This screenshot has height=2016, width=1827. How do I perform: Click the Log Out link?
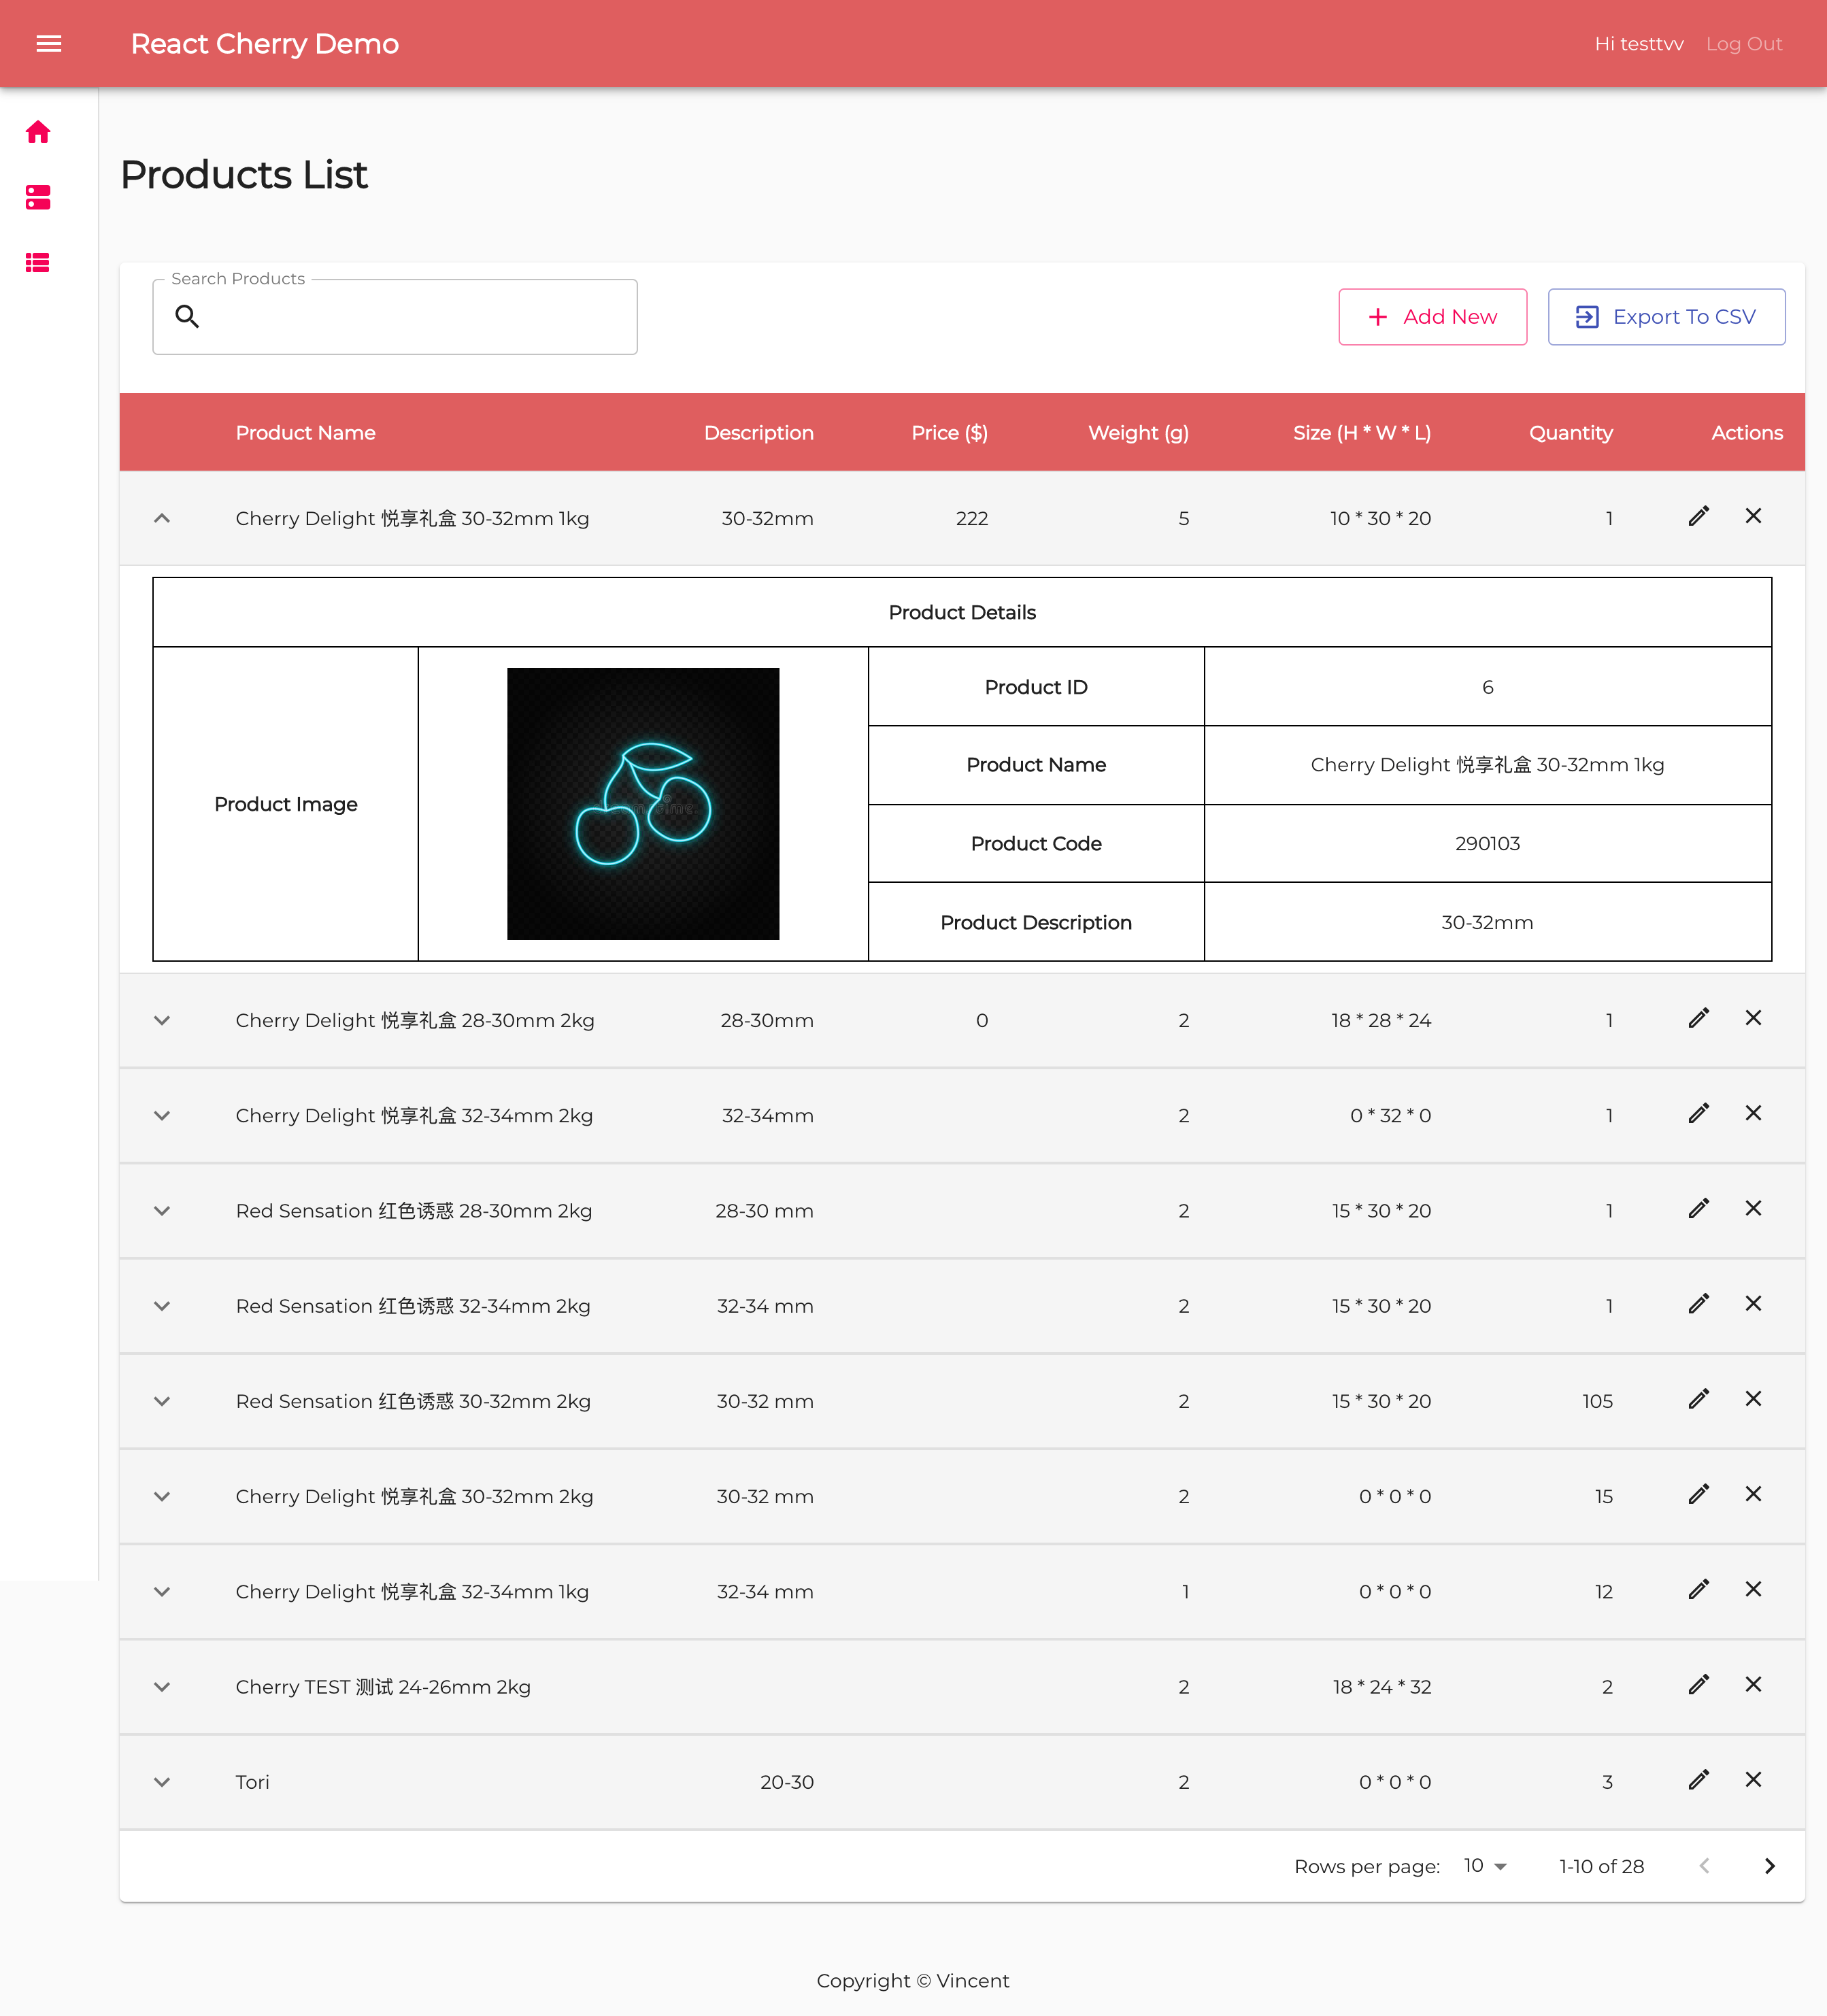pyautogui.click(x=1743, y=44)
